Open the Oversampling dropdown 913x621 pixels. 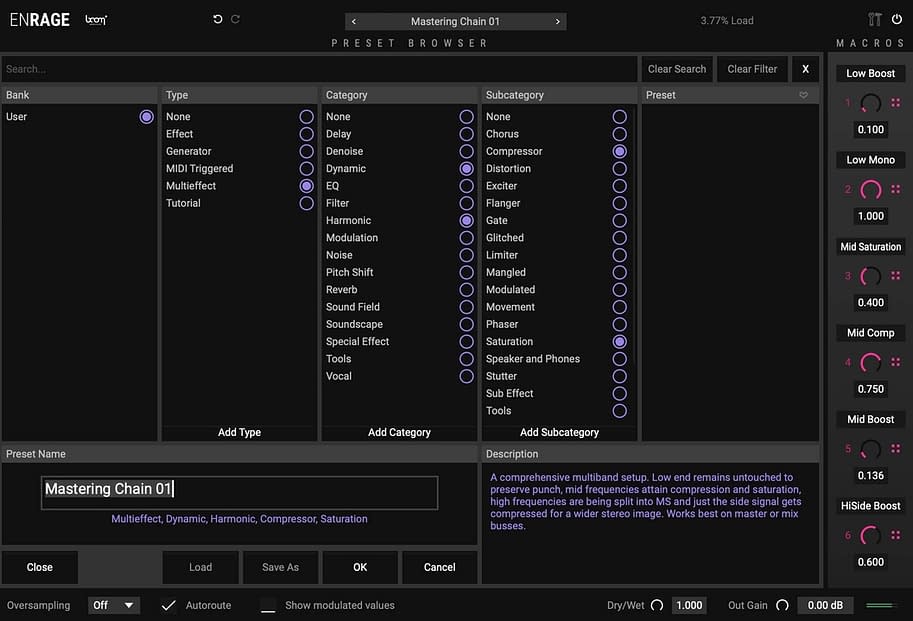pyautogui.click(x=114, y=605)
